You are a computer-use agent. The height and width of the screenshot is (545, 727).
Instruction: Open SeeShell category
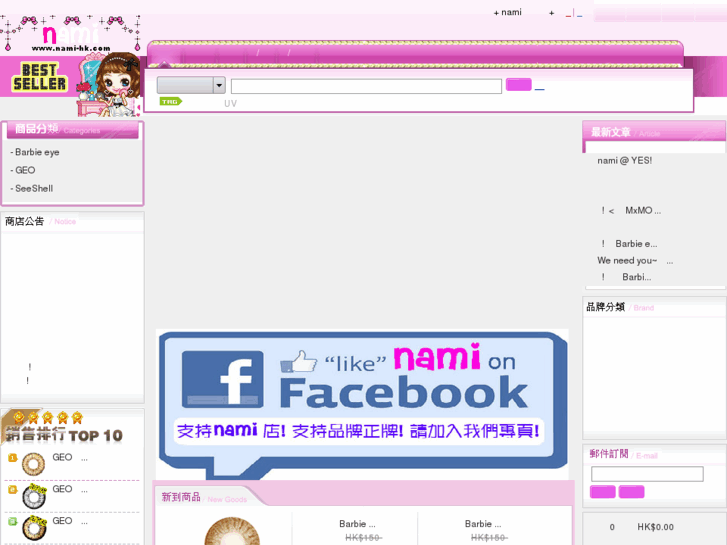point(34,188)
